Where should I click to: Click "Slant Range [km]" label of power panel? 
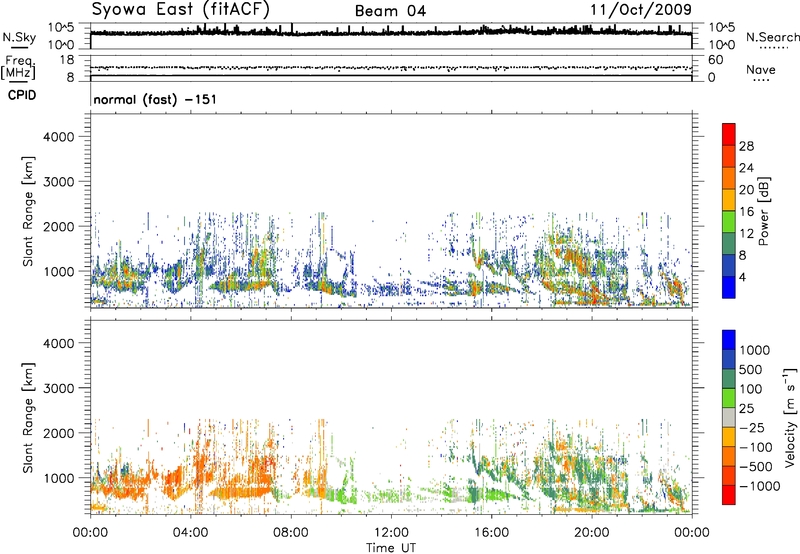click(x=28, y=211)
